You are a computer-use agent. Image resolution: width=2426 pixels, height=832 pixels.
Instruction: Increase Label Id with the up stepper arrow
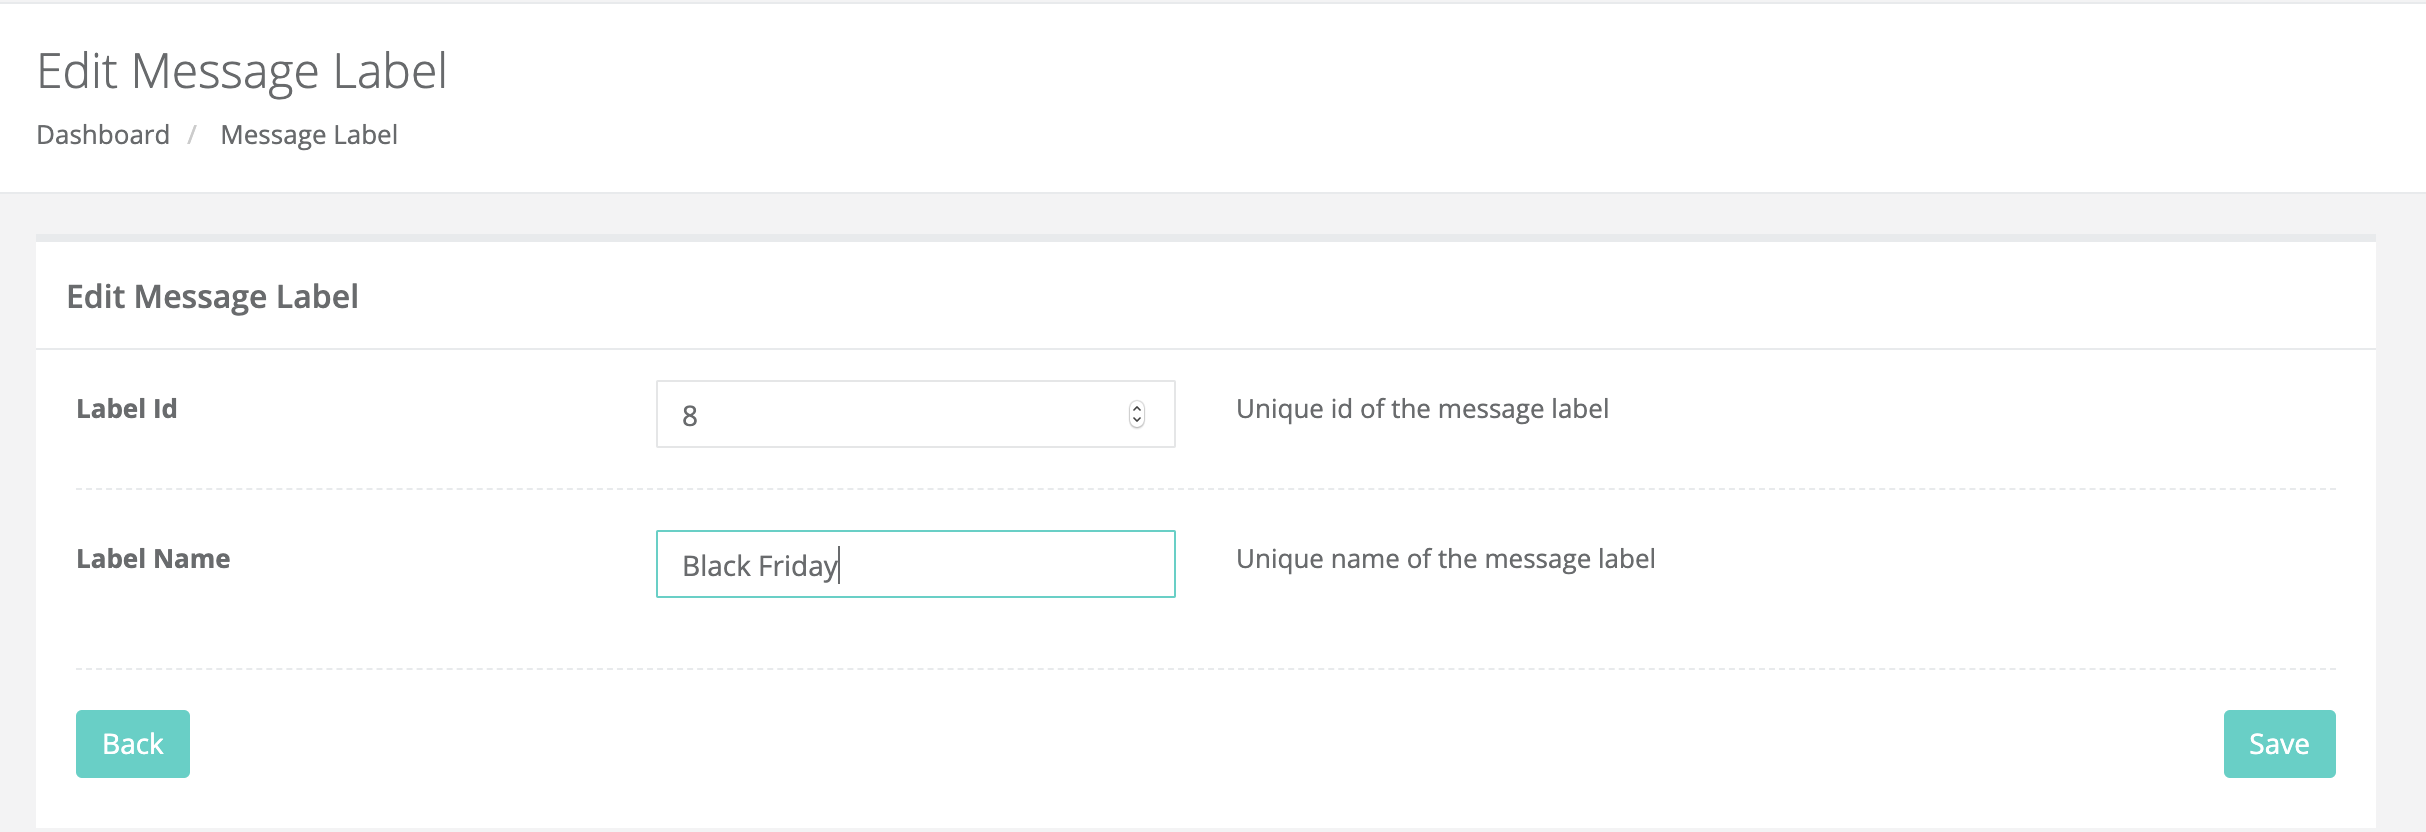click(x=1137, y=408)
